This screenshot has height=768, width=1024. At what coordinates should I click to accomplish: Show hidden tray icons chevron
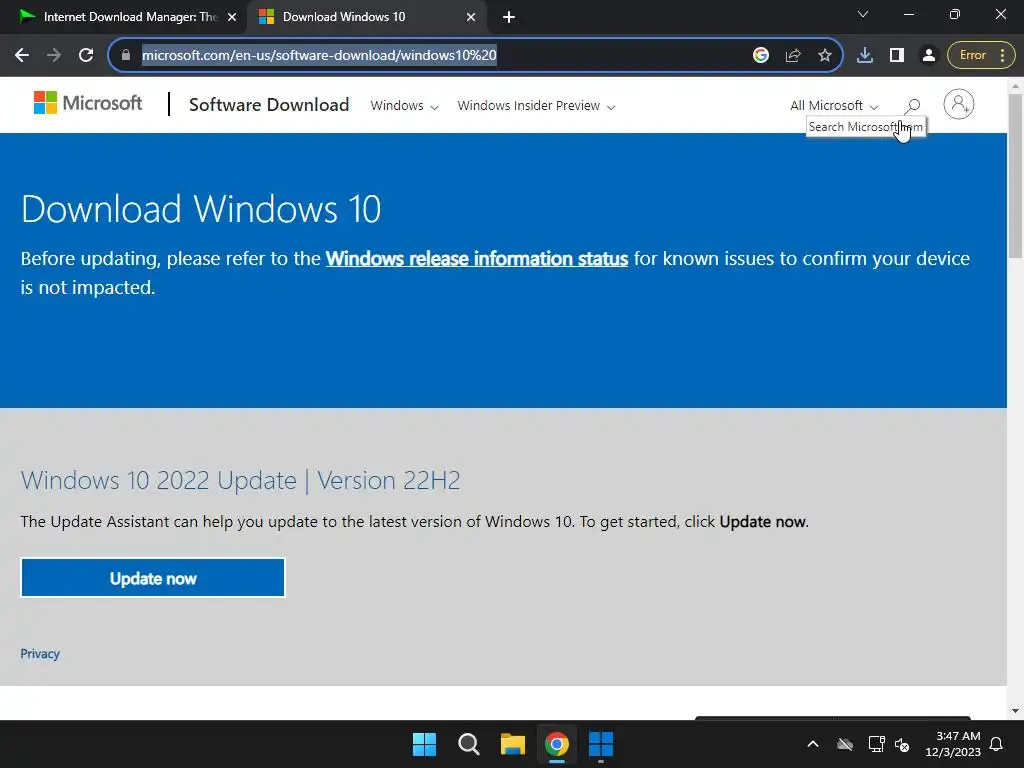pyautogui.click(x=813, y=744)
